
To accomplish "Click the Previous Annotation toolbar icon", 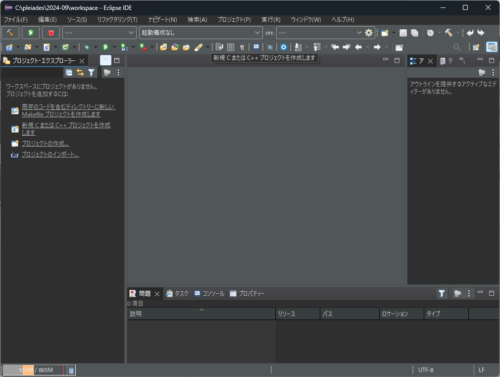I will 317,47.
